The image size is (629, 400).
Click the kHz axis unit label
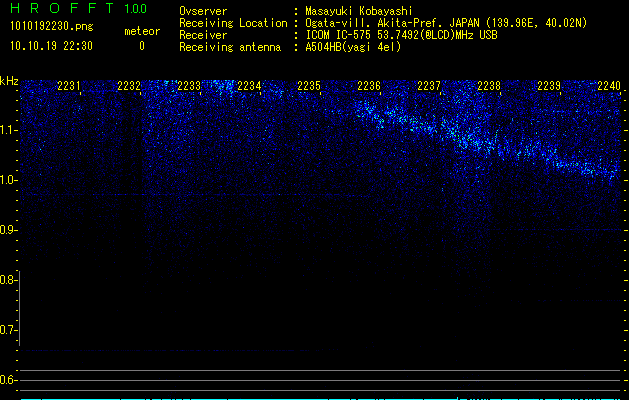pos(10,81)
